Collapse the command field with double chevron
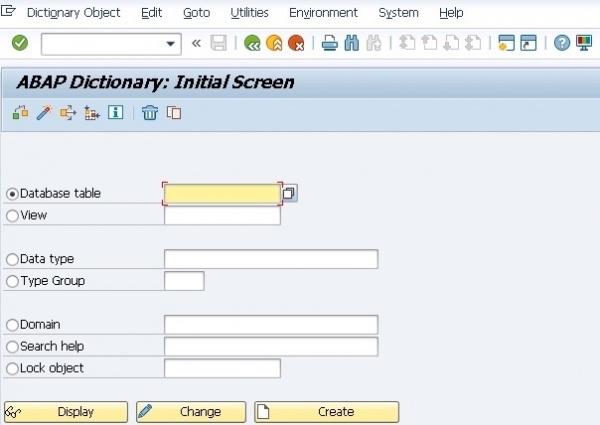Image resolution: width=600 pixels, height=425 pixels. tap(196, 43)
